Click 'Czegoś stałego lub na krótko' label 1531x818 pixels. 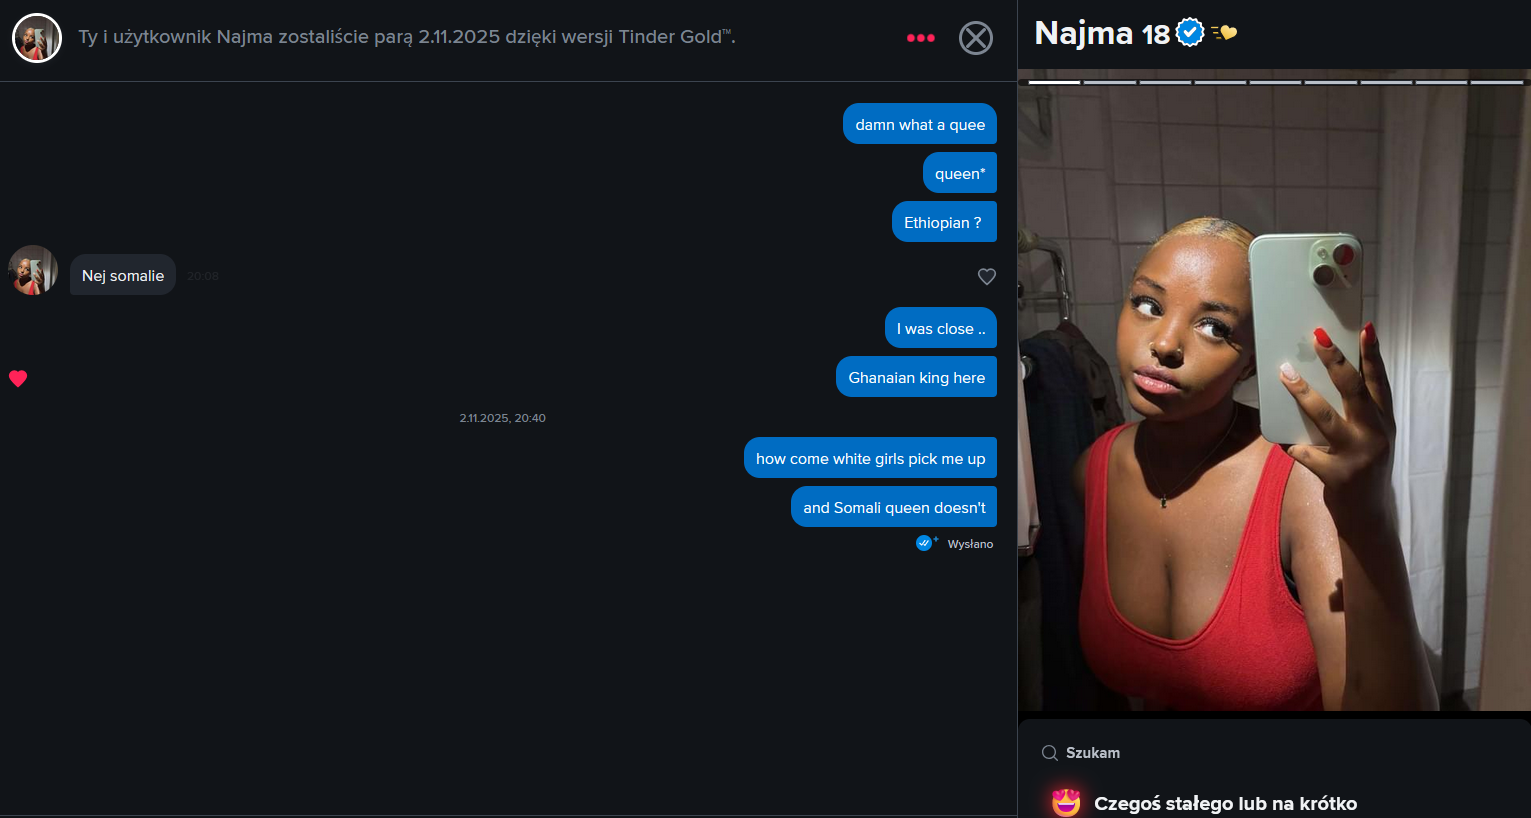coord(1225,803)
